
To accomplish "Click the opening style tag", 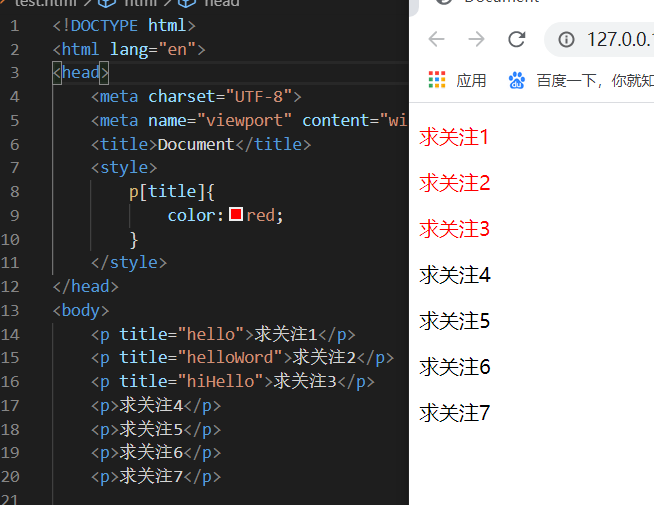I will click(124, 168).
